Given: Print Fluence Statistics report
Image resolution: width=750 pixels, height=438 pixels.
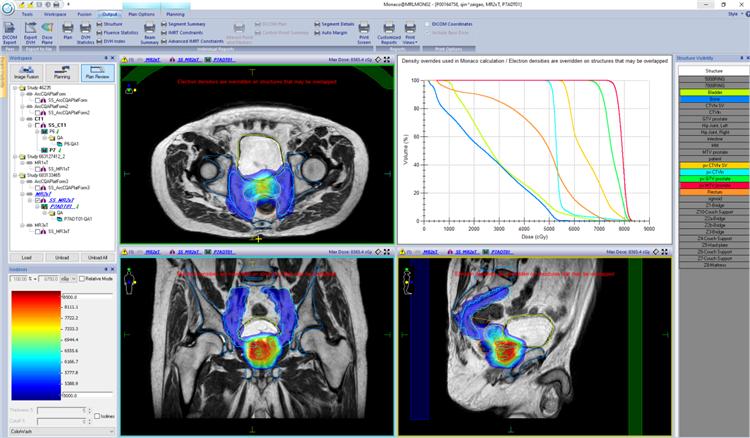Looking at the screenshot, I should (x=117, y=33).
